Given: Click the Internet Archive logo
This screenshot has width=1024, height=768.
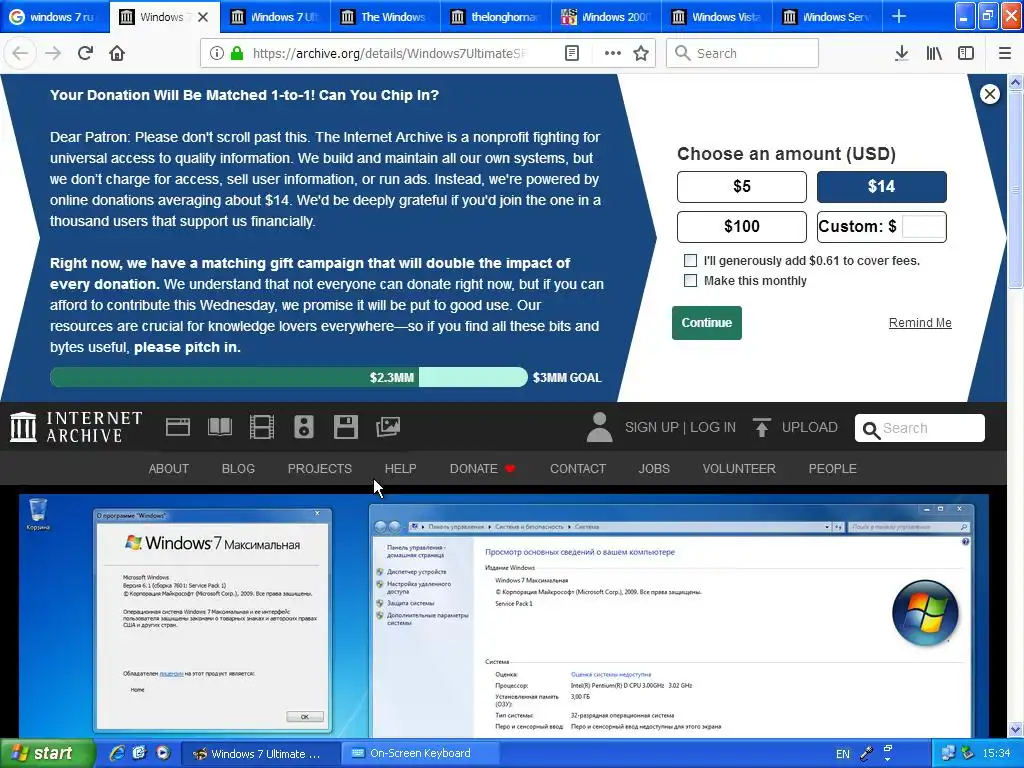Looking at the screenshot, I should tap(76, 427).
